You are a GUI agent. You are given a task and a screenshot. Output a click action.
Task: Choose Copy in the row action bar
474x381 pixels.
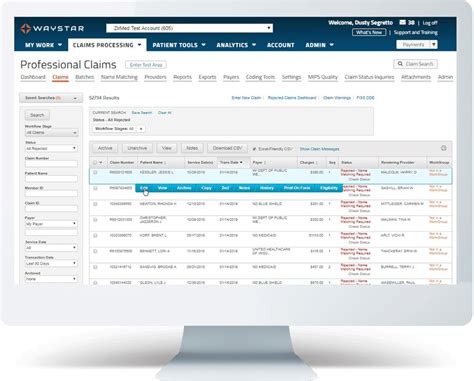point(206,188)
